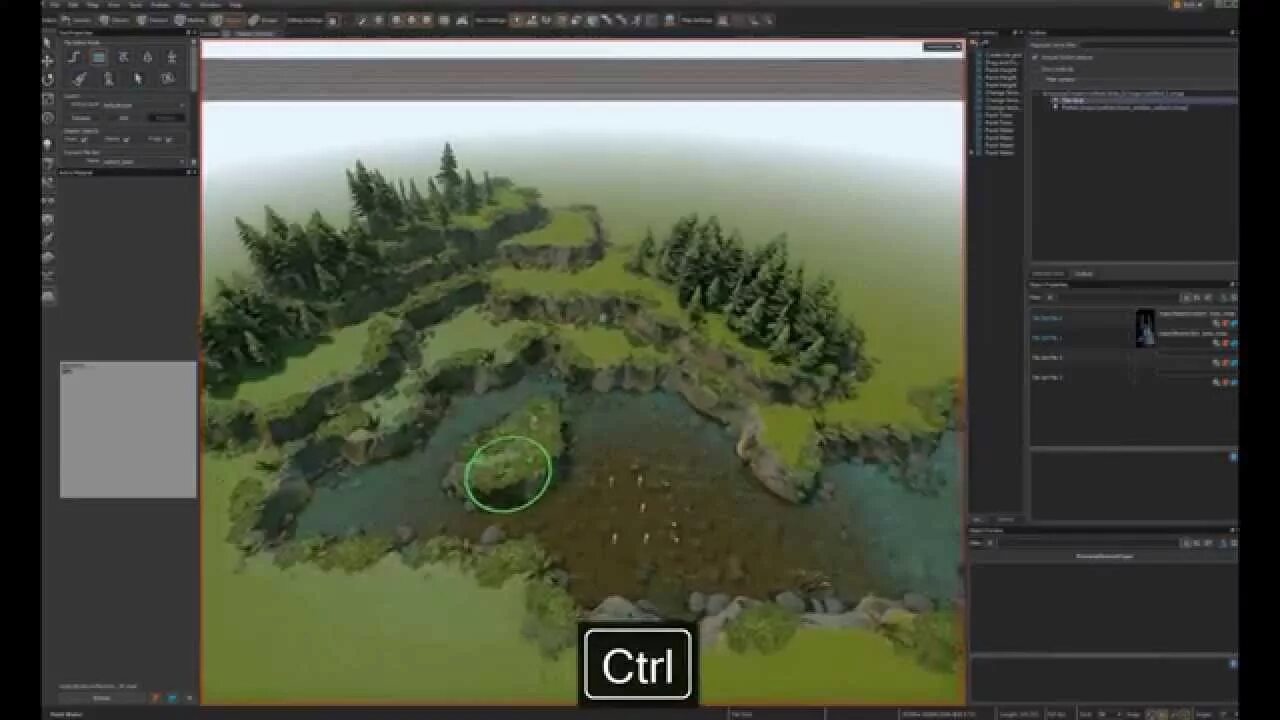The height and width of the screenshot is (720, 1280).
Task: Select the highlighted Paint Water tile tool
Action: click(x=98, y=57)
